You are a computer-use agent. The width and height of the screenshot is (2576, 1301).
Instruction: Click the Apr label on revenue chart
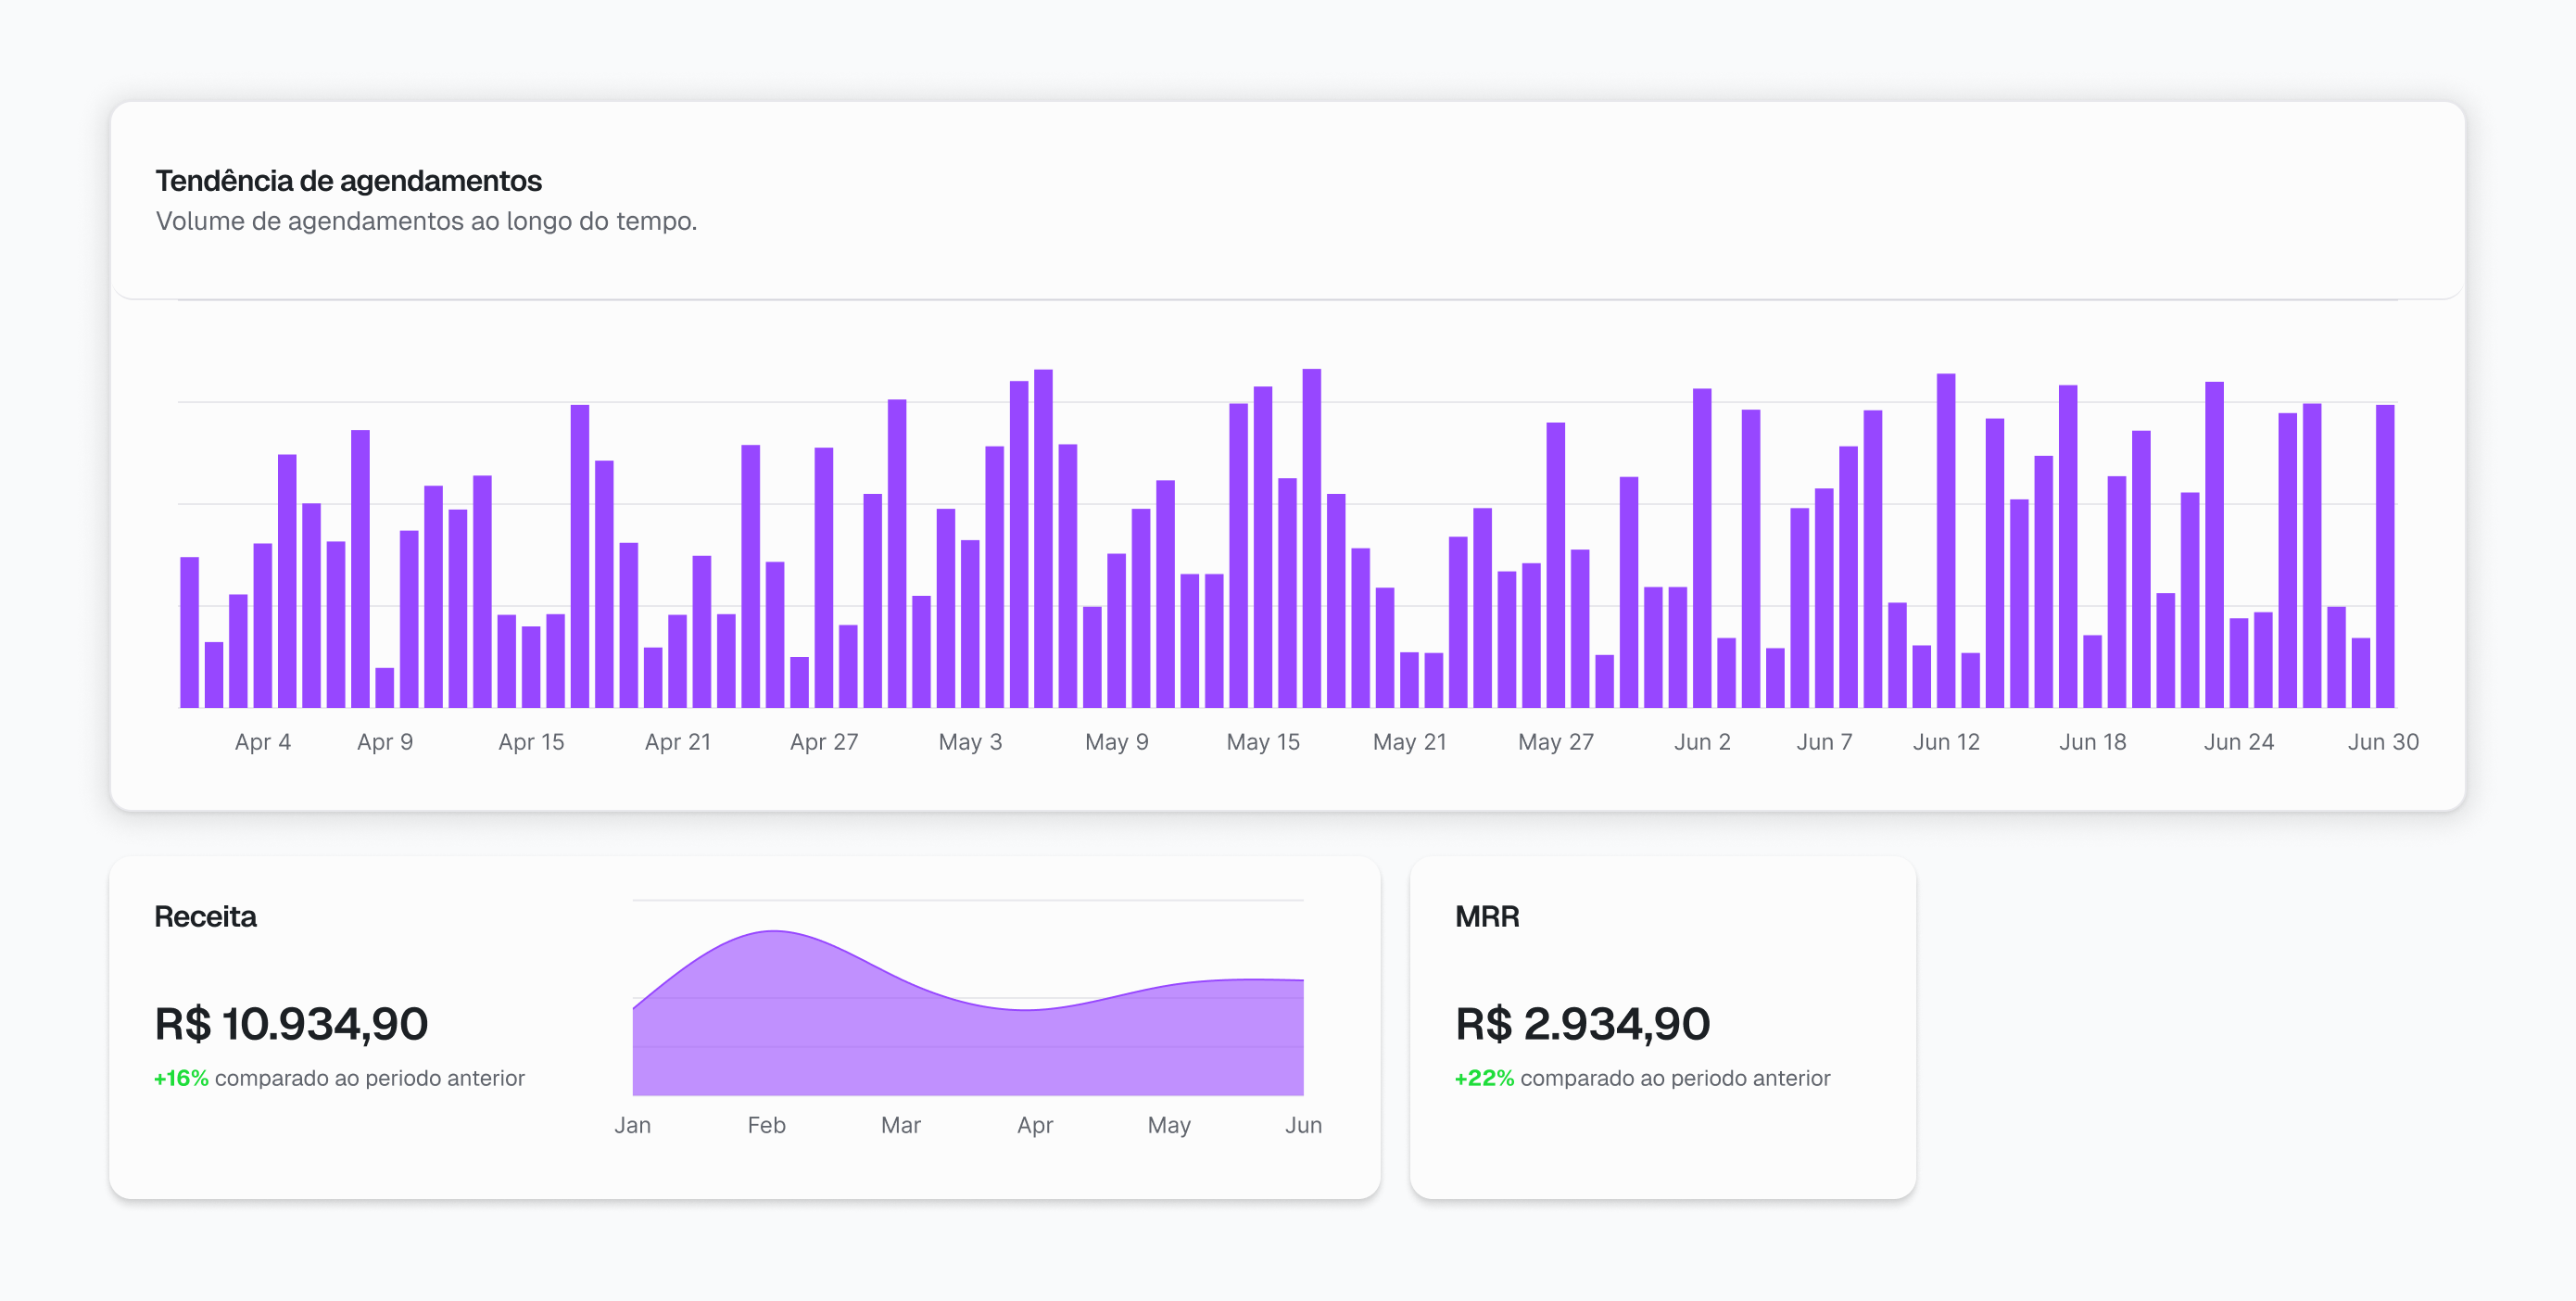click(1034, 1125)
